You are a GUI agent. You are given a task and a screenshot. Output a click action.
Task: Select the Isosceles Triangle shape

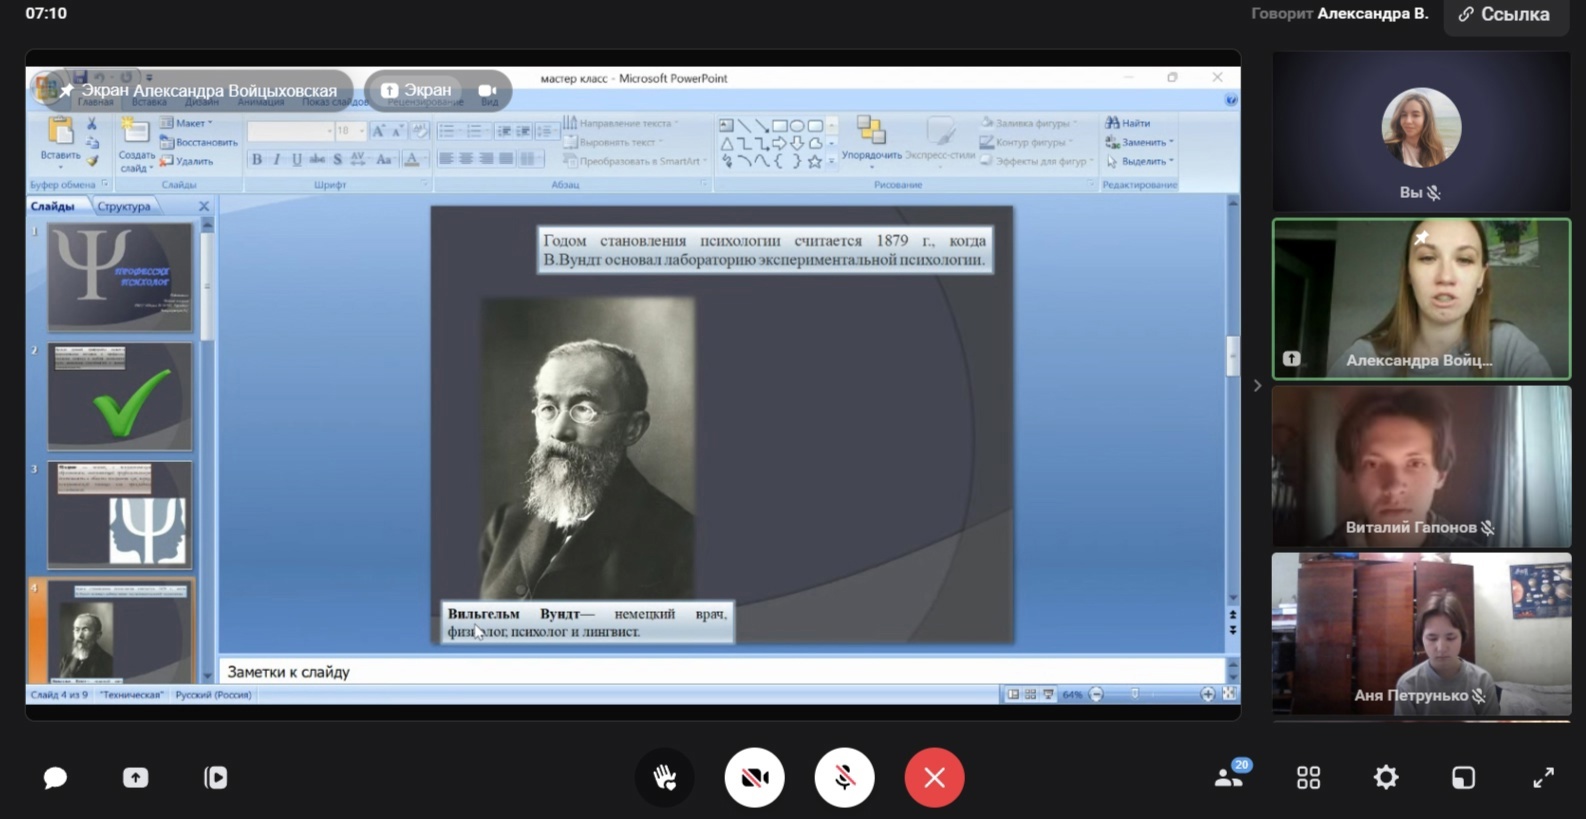(x=726, y=143)
